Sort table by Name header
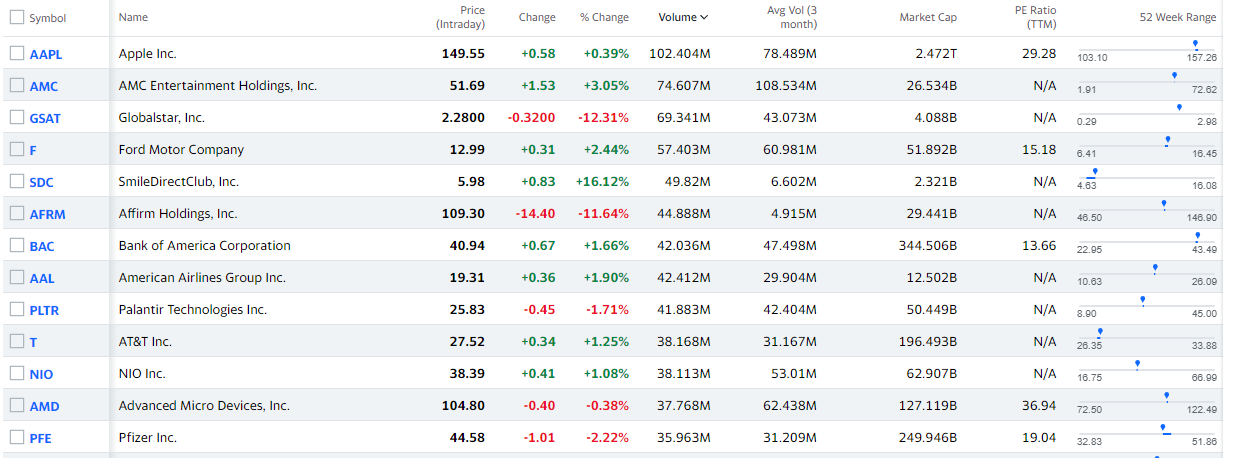This screenshot has width=1233, height=458. [133, 17]
